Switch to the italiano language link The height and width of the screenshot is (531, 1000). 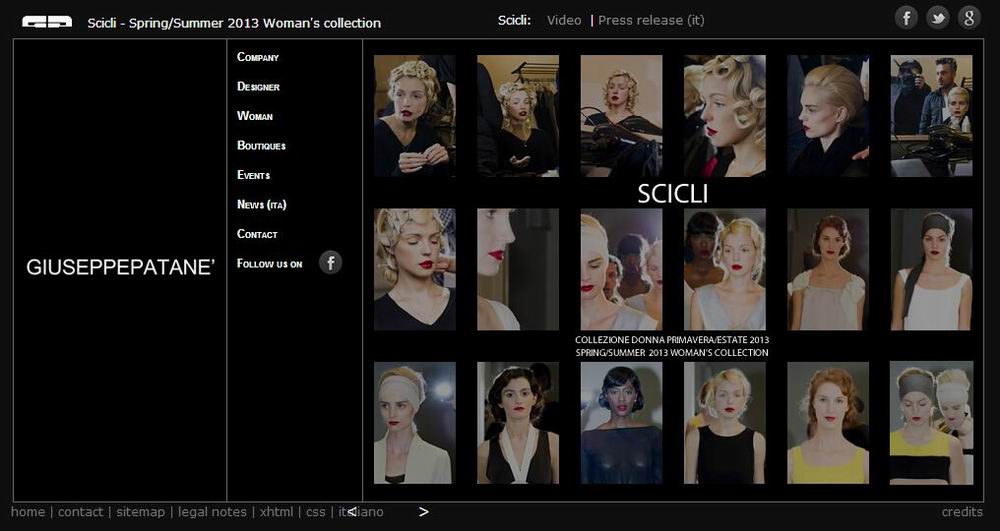pos(361,512)
